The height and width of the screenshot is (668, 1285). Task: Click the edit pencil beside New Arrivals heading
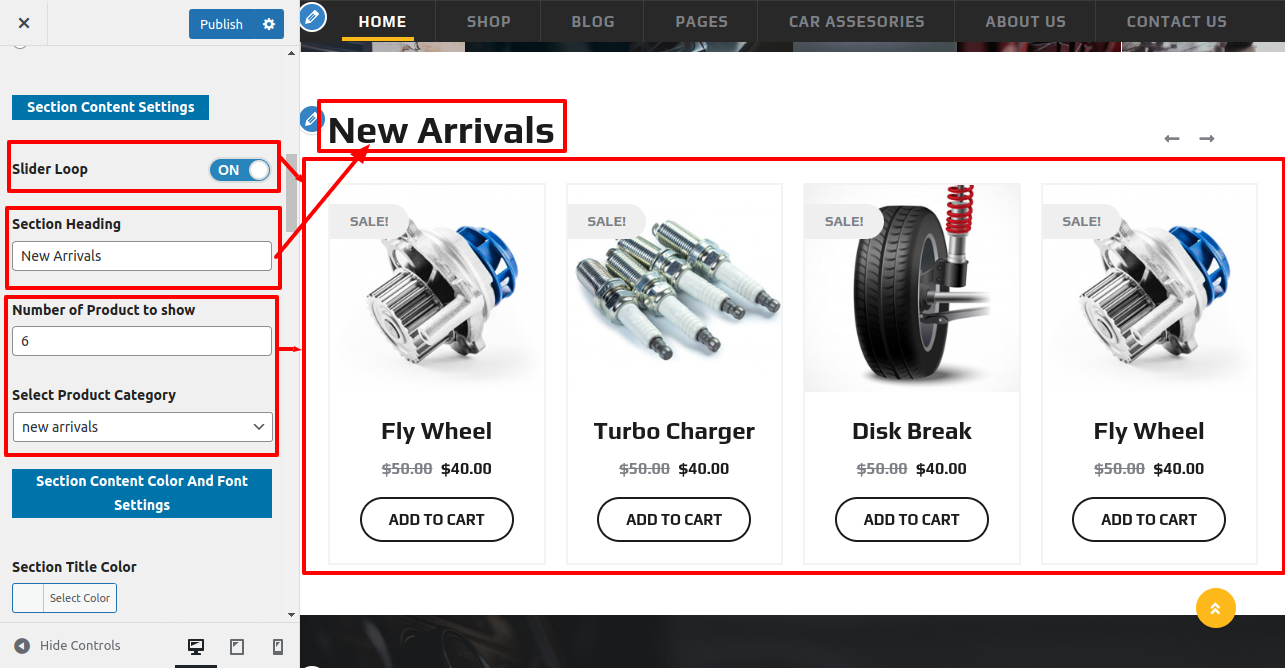310,119
